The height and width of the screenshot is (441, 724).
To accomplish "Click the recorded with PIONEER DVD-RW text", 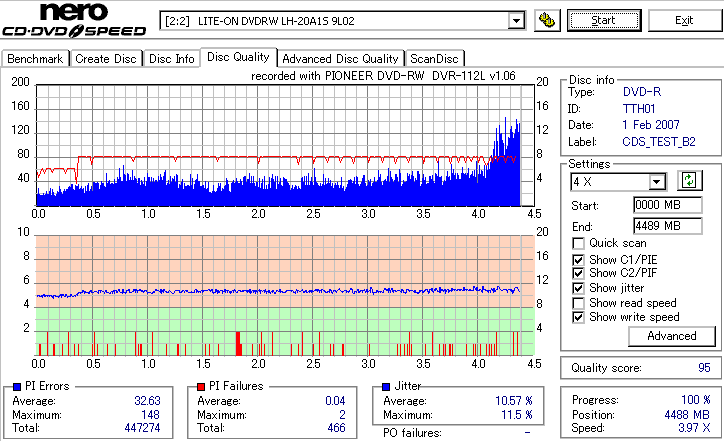I will pos(383,76).
